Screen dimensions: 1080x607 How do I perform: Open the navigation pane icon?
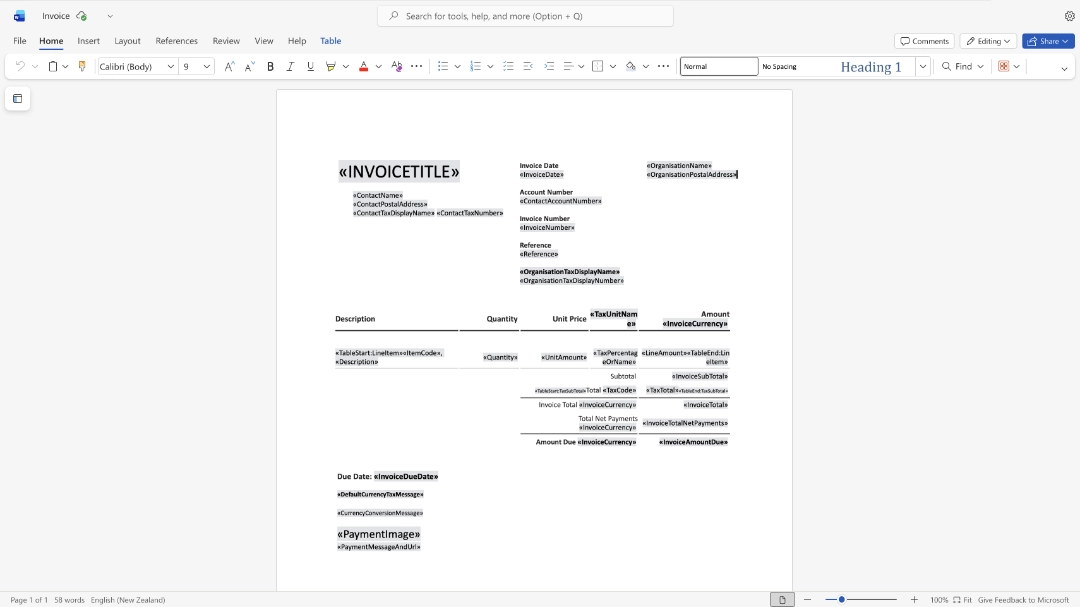click(17, 99)
